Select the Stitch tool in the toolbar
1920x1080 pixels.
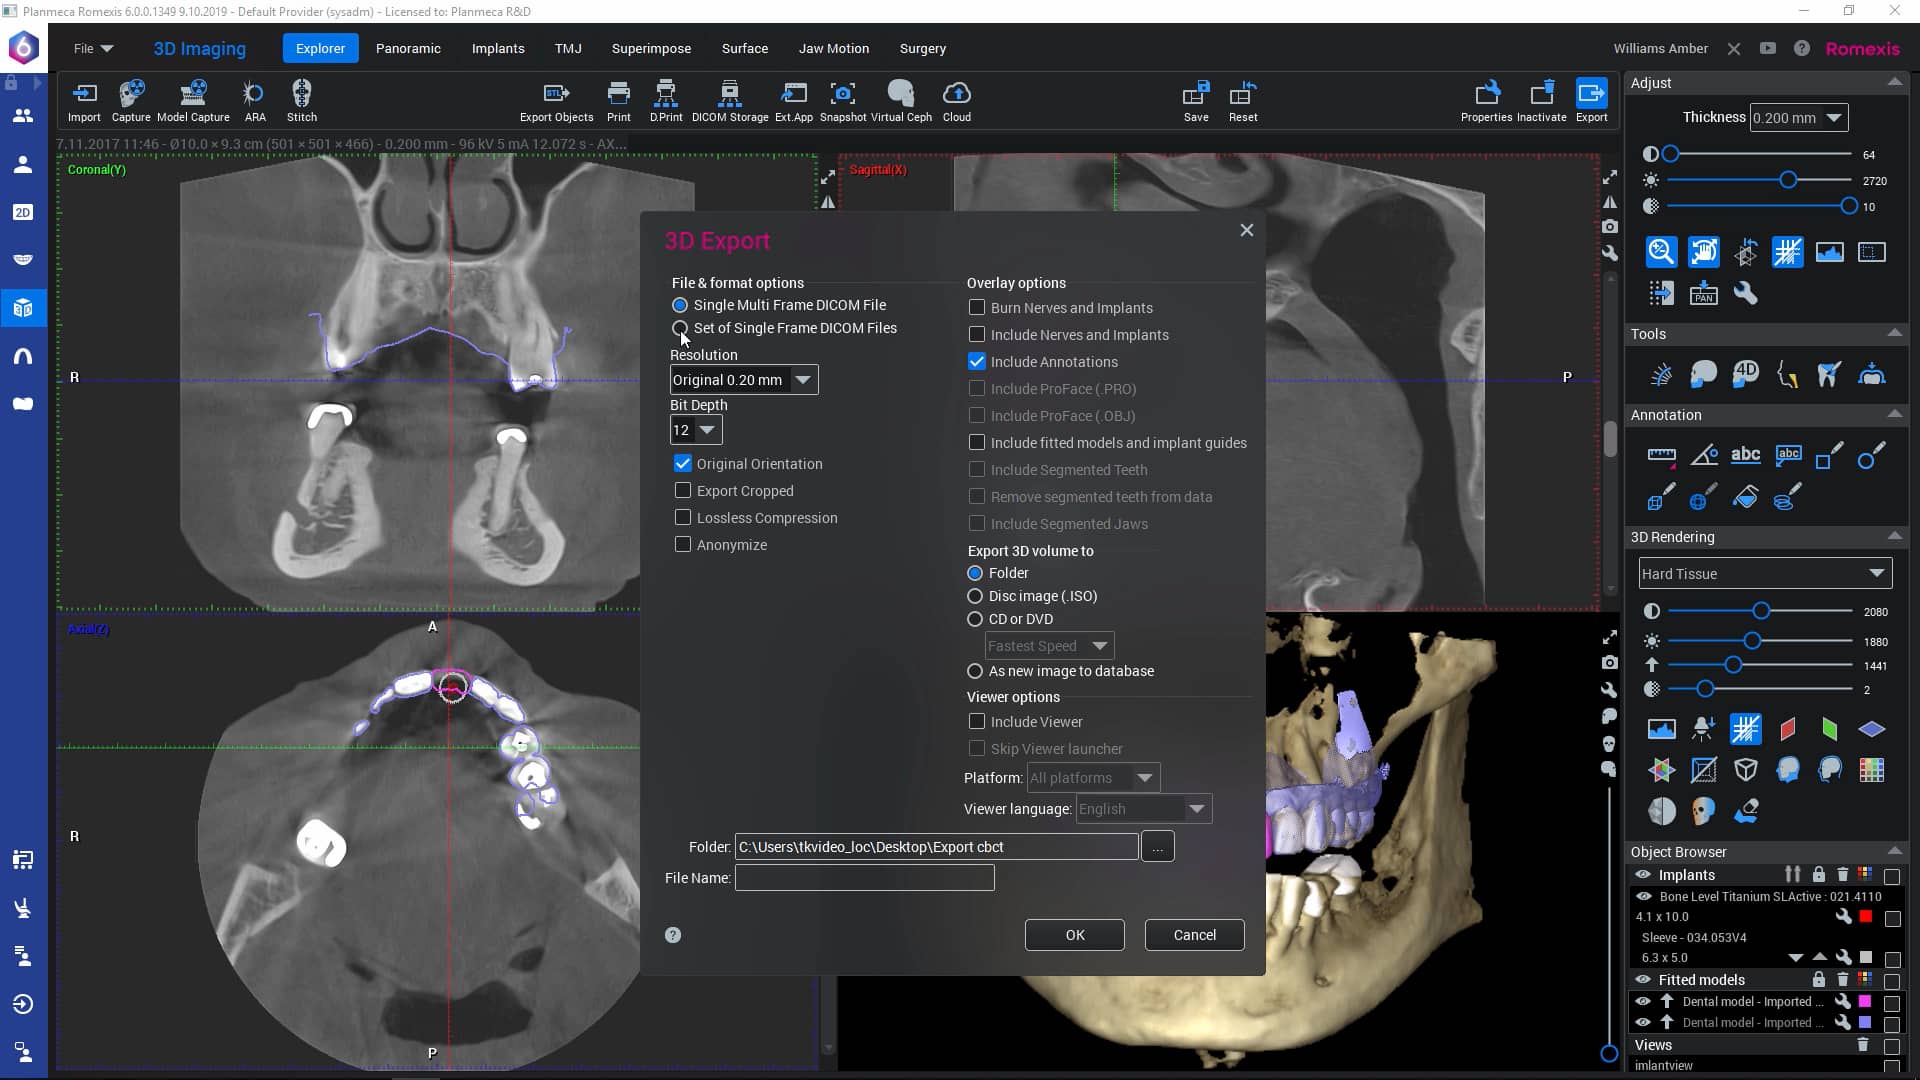(301, 100)
